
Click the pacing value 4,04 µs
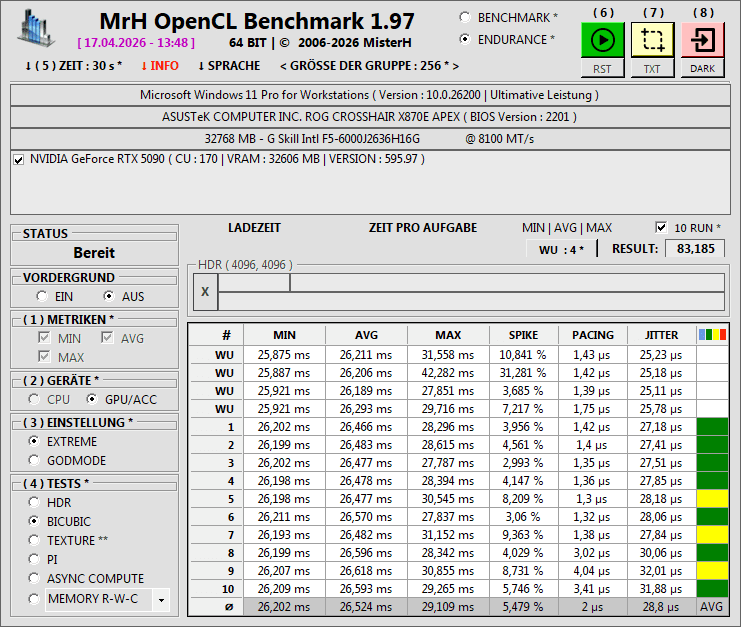pos(593,571)
